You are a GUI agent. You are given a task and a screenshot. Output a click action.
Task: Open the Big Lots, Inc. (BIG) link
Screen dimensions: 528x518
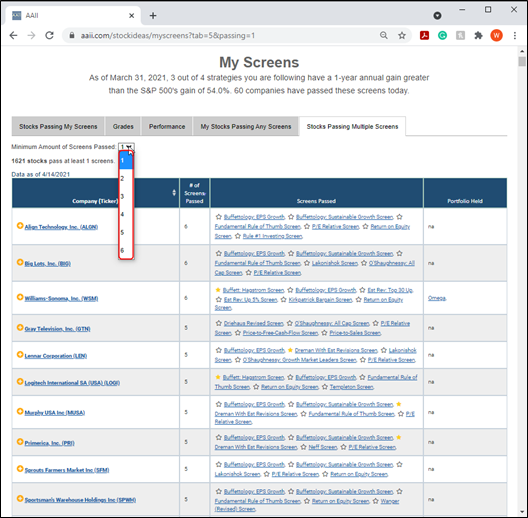[x=47, y=263]
